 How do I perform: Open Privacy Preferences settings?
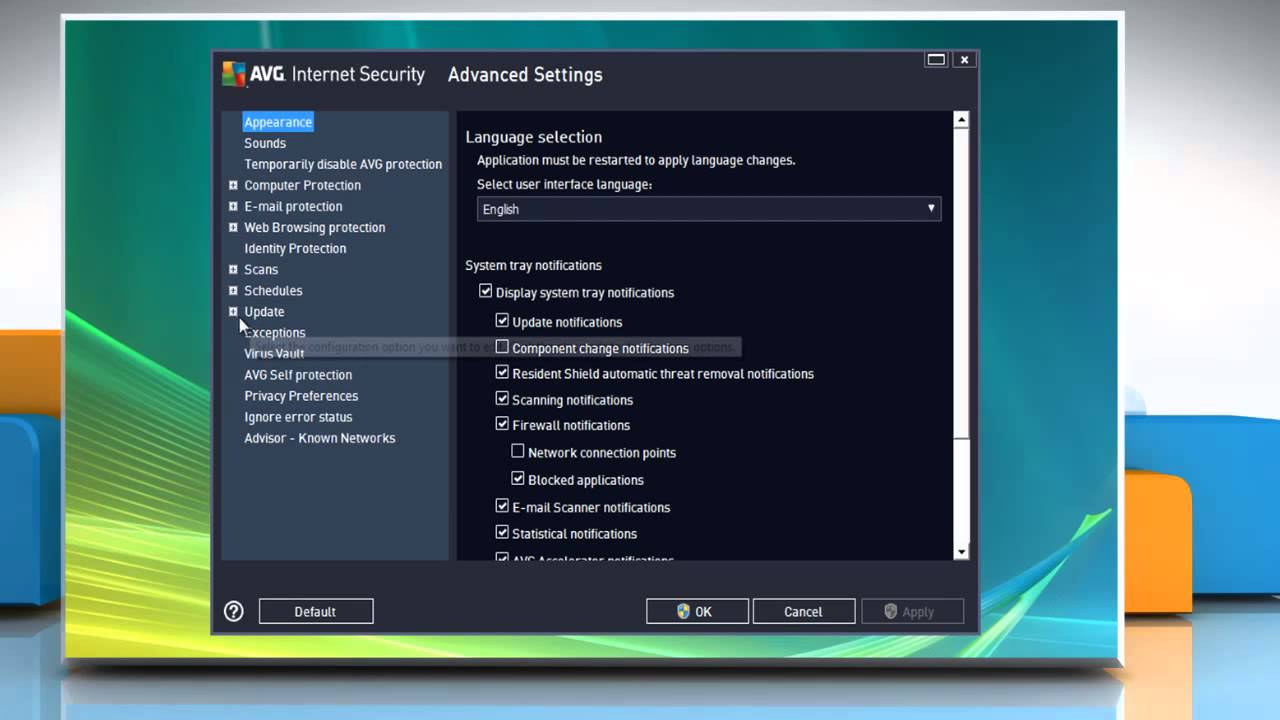[x=301, y=396]
